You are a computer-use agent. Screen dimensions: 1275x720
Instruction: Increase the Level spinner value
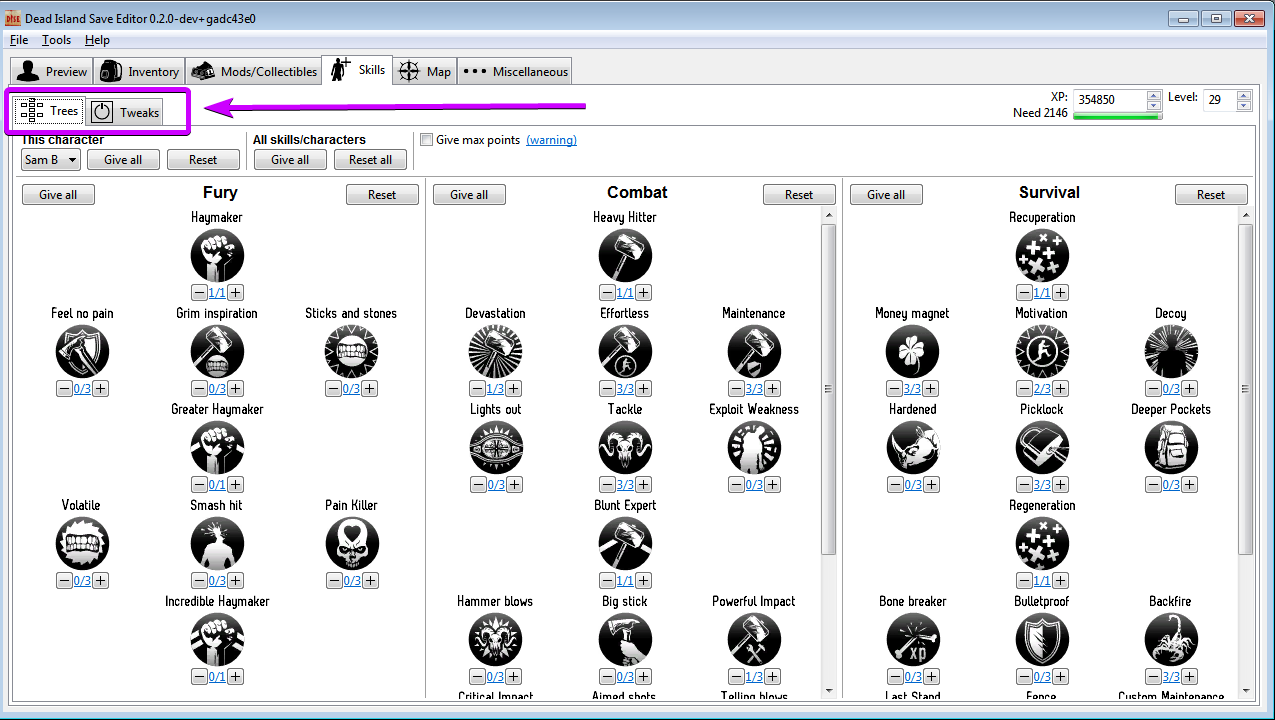pyautogui.click(x=1244, y=95)
